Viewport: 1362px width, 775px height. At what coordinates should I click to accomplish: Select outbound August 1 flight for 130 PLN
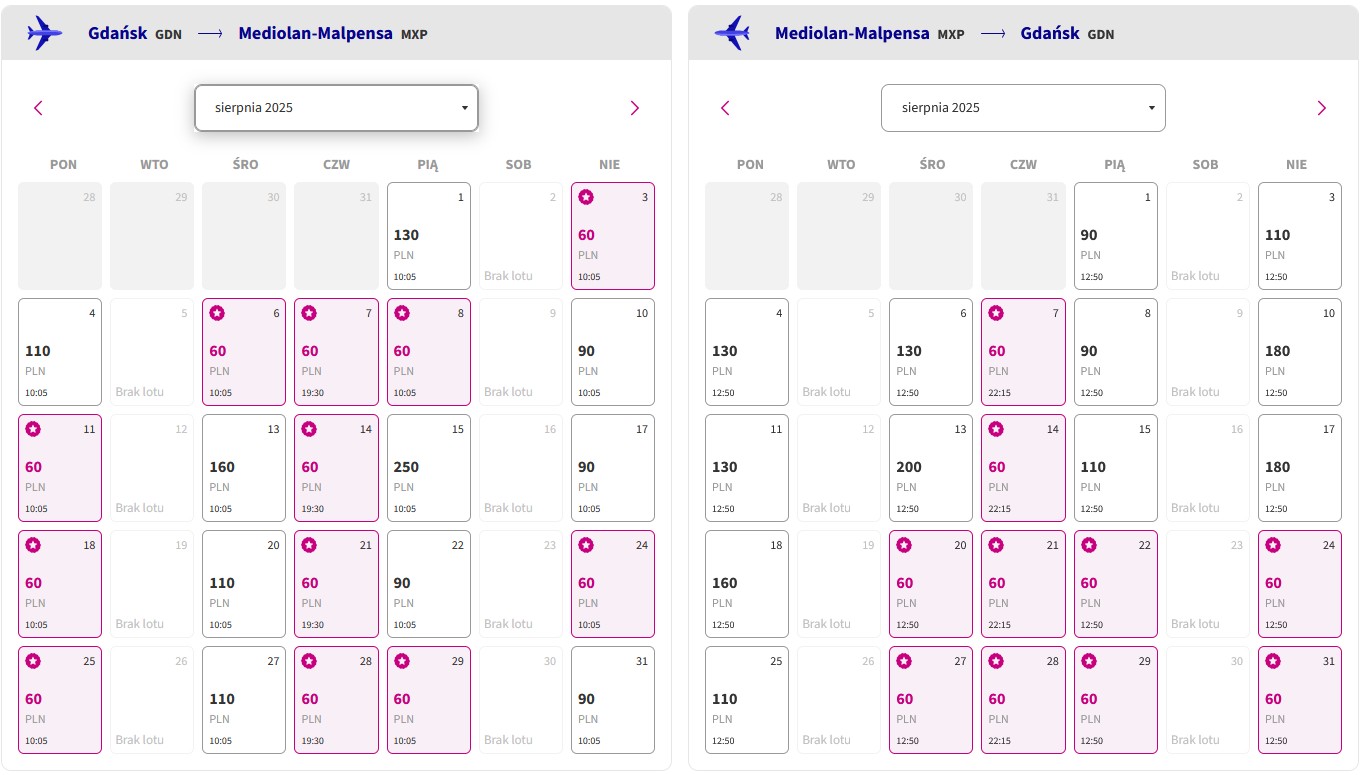click(x=428, y=236)
